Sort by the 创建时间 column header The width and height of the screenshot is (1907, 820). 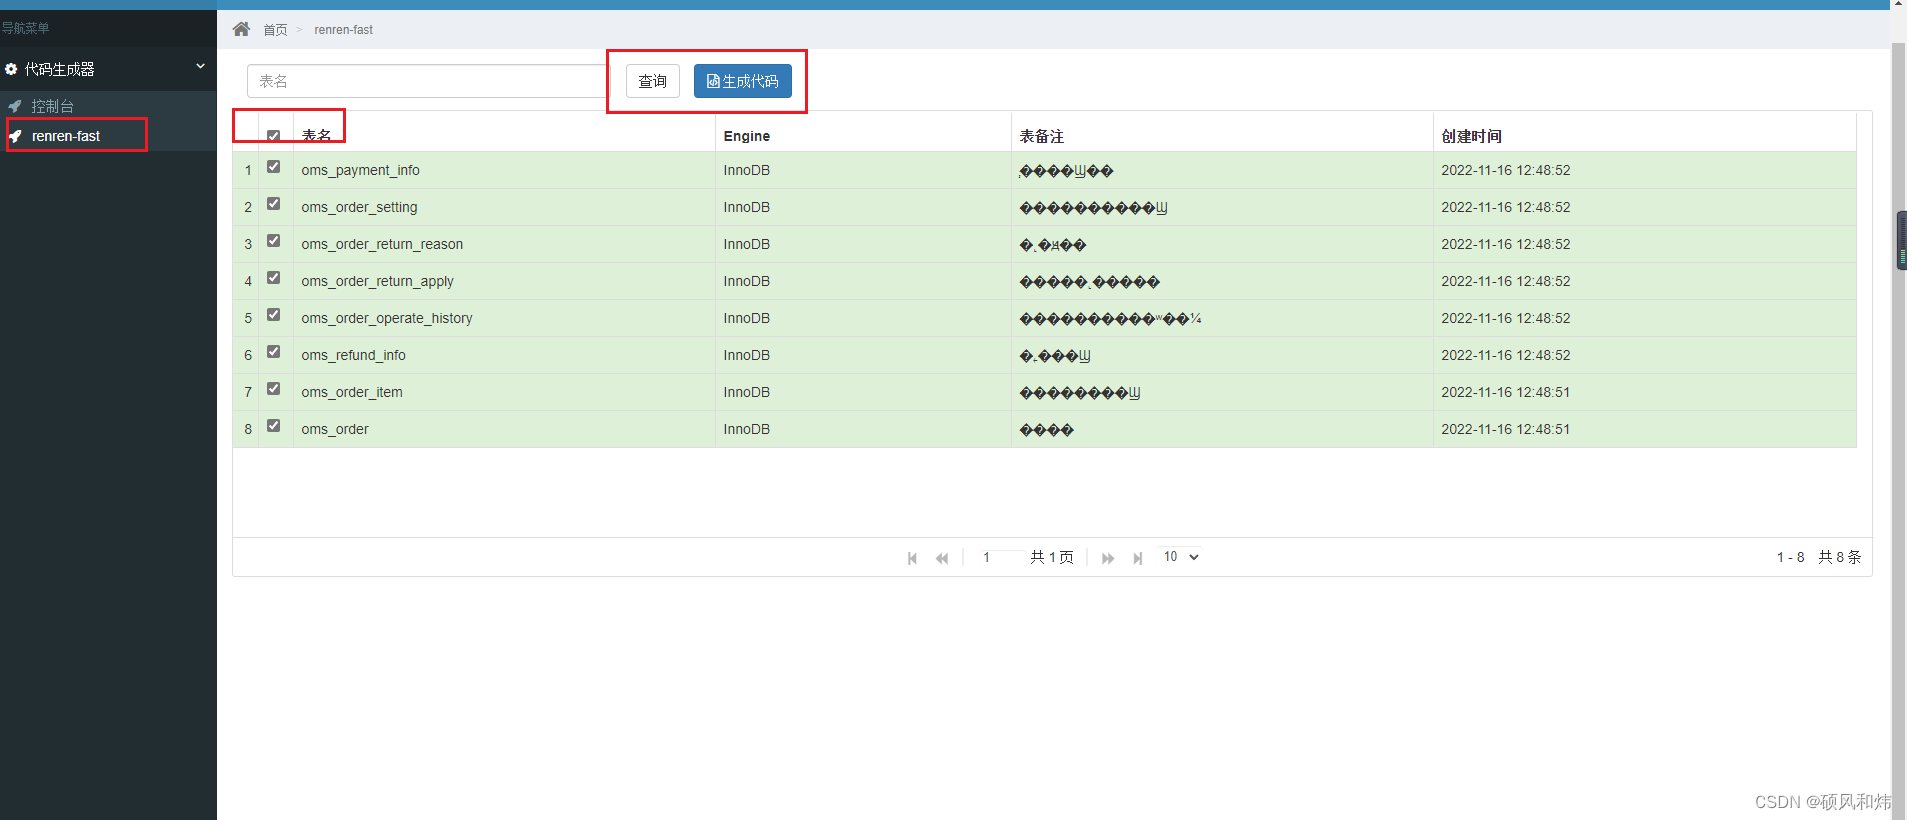1472,136
